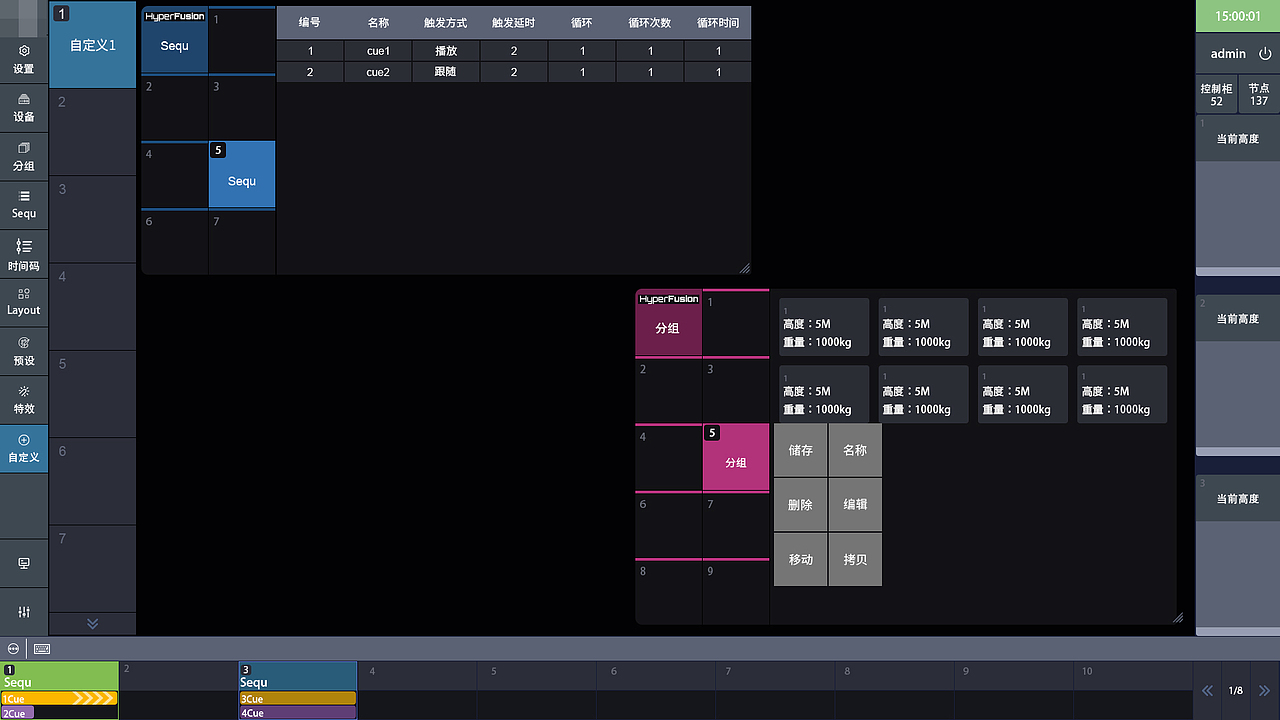The height and width of the screenshot is (720, 1280).
Task: Select empty cell 9 in 分组 grid
Action: pyautogui.click(x=736, y=592)
